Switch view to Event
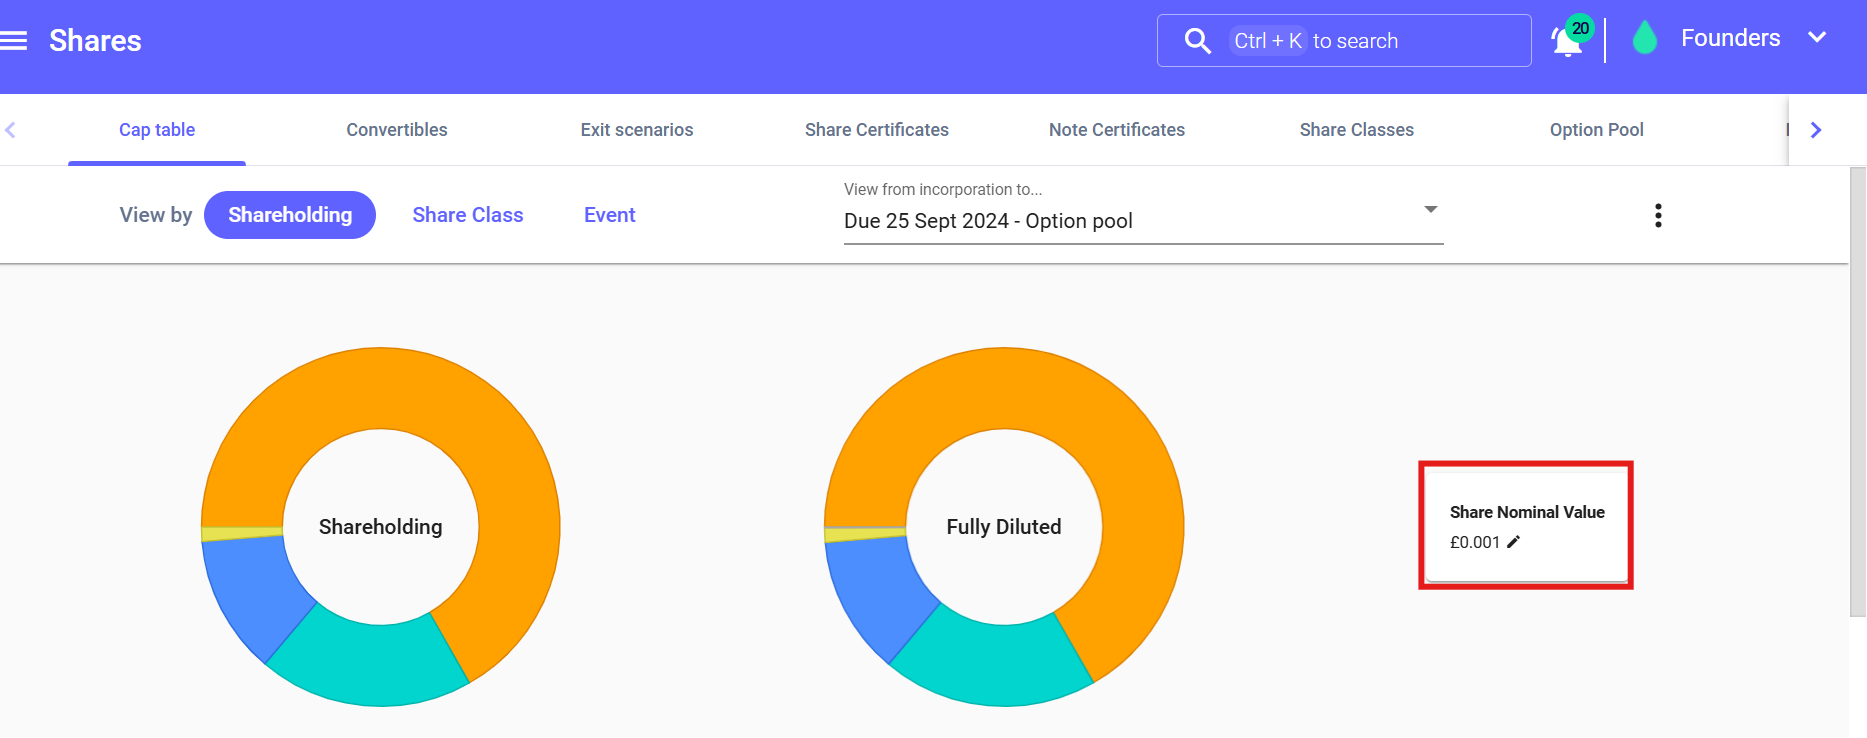The image size is (1867, 738). [x=609, y=215]
